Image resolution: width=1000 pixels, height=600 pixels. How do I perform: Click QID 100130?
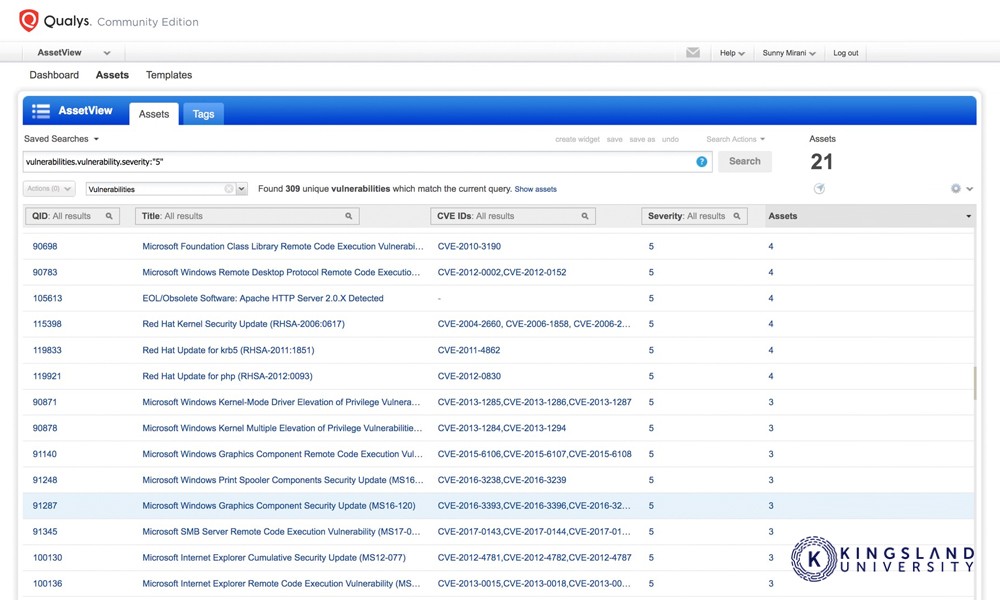pyautogui.click(x=47, y=557)
